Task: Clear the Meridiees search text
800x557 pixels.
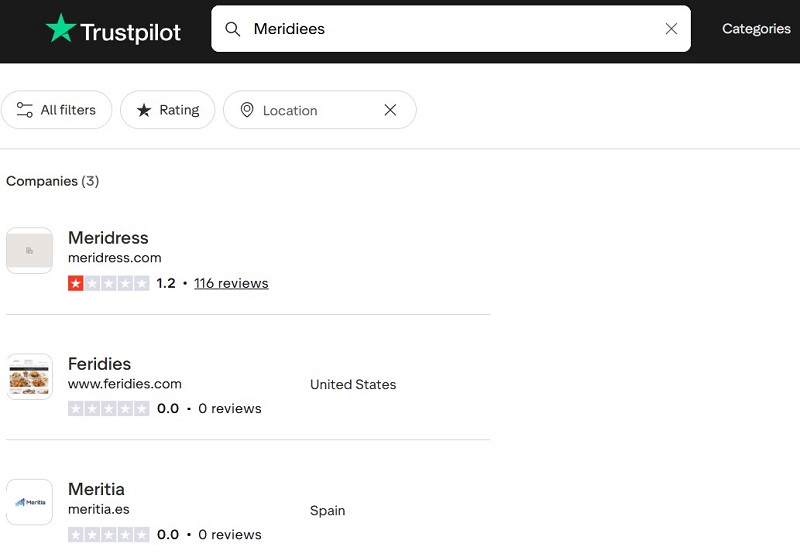Action: point(671,29)
